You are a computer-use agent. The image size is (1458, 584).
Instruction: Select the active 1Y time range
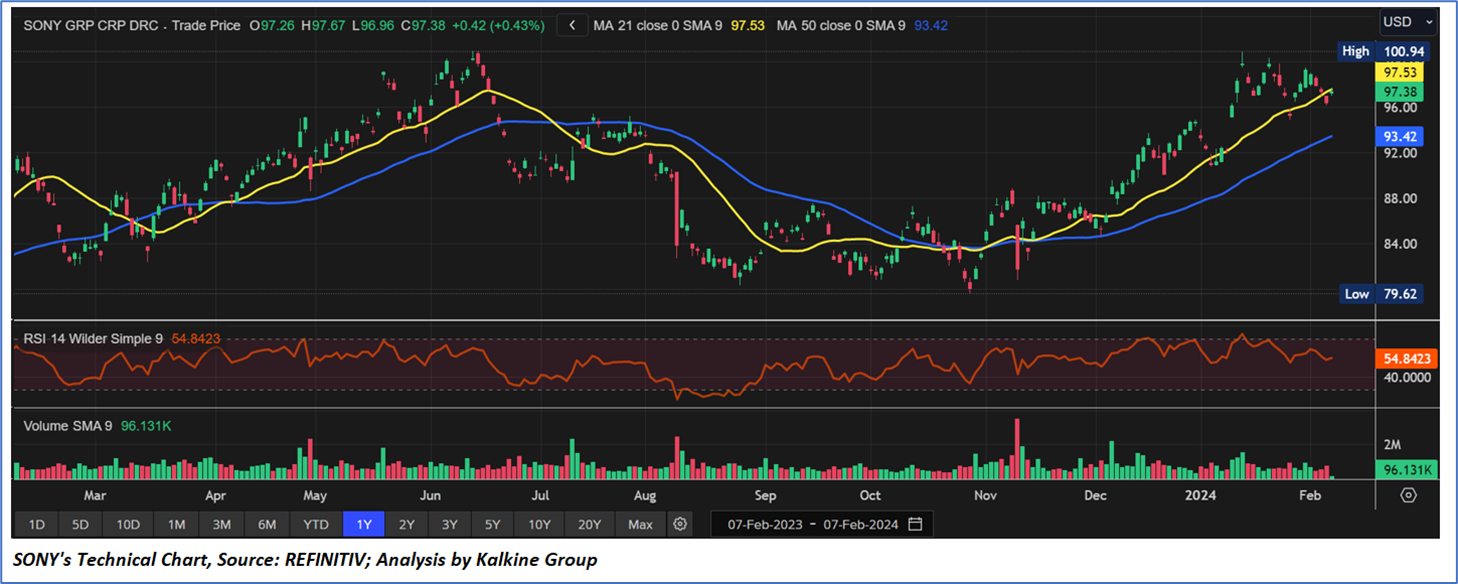pos(363,524)
